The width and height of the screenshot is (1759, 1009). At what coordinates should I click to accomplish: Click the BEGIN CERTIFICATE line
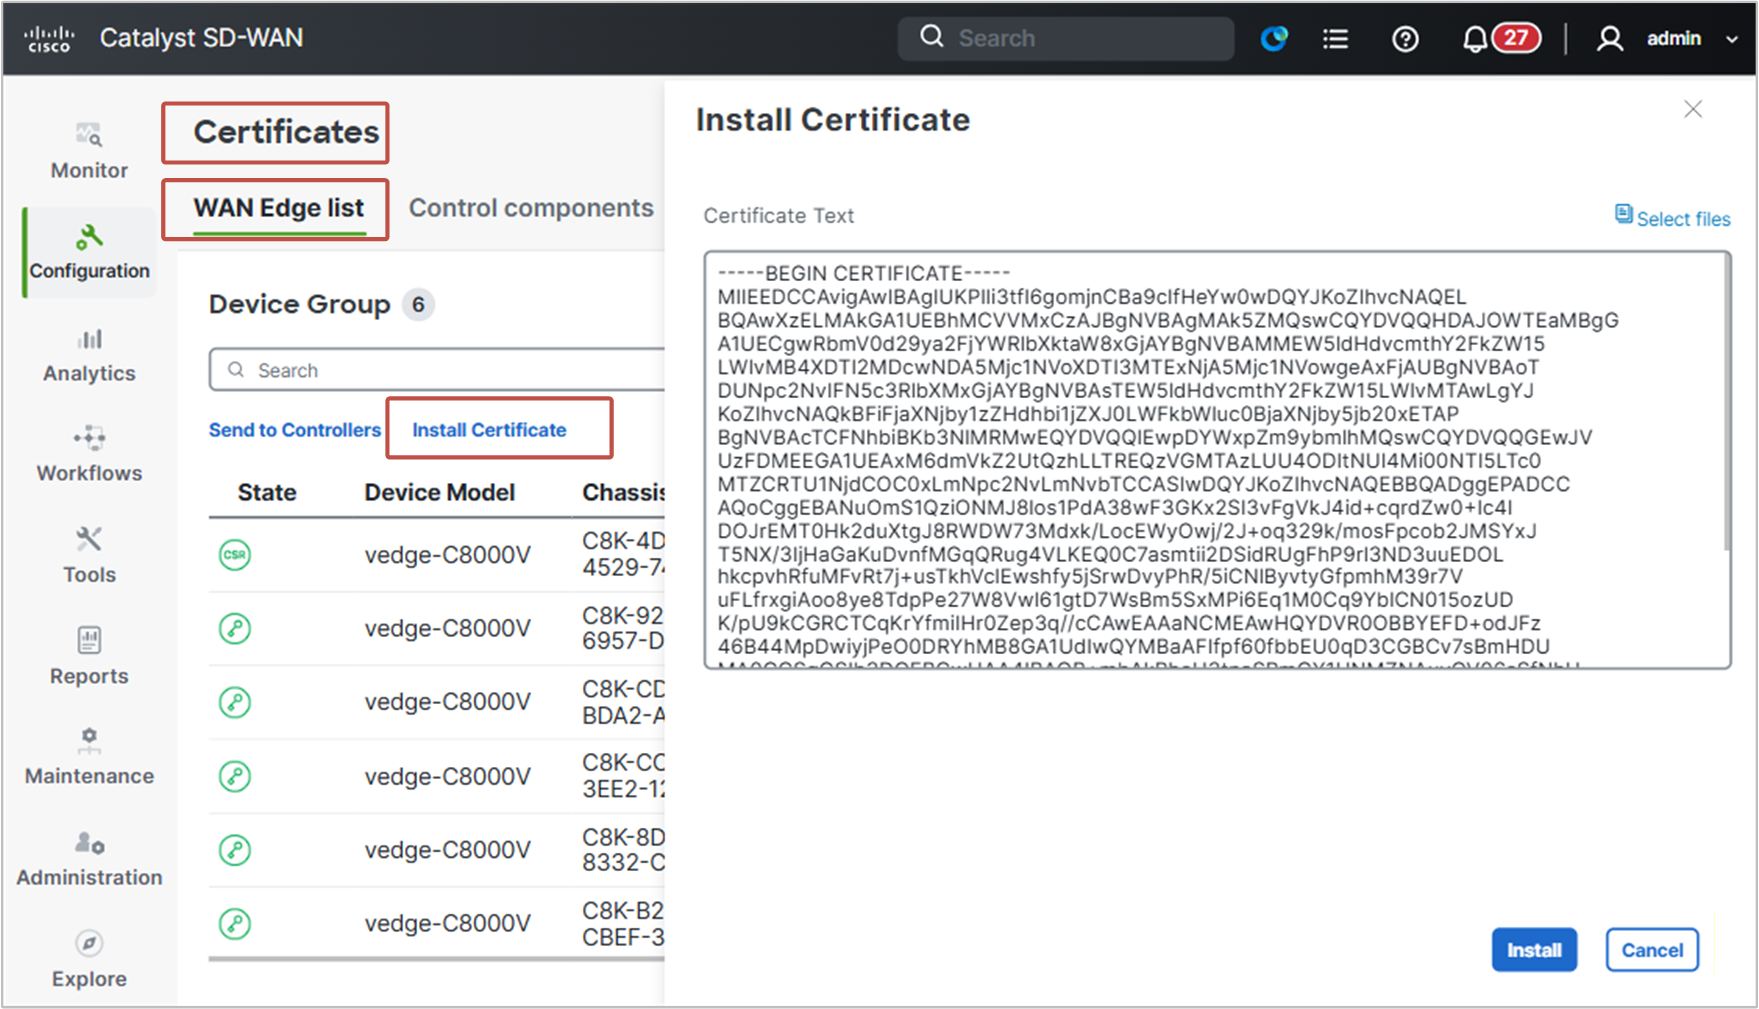(864, 273)
